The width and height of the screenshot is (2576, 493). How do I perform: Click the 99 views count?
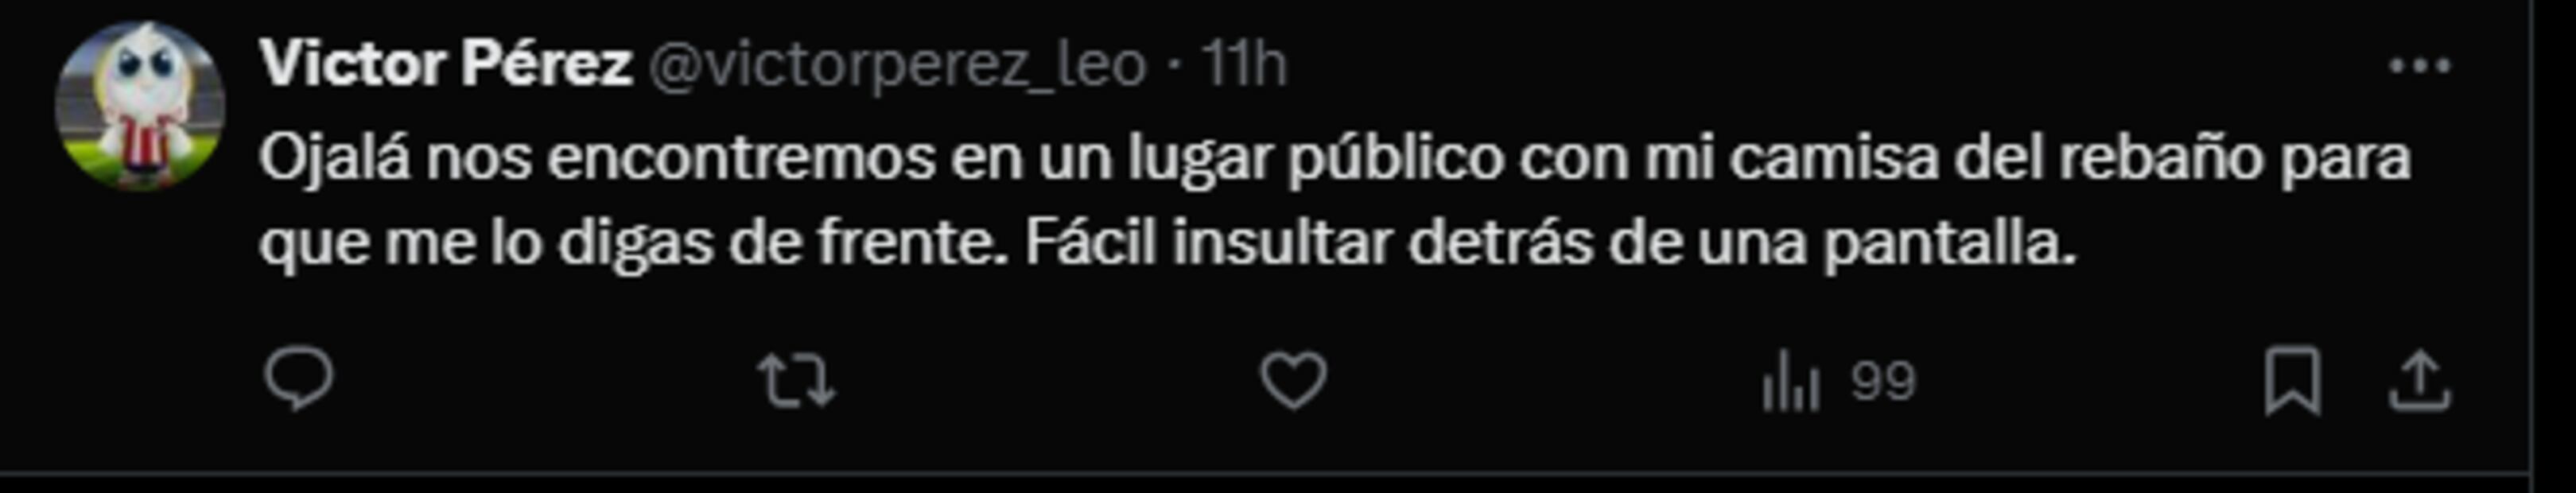click(x=1882, y=382)
